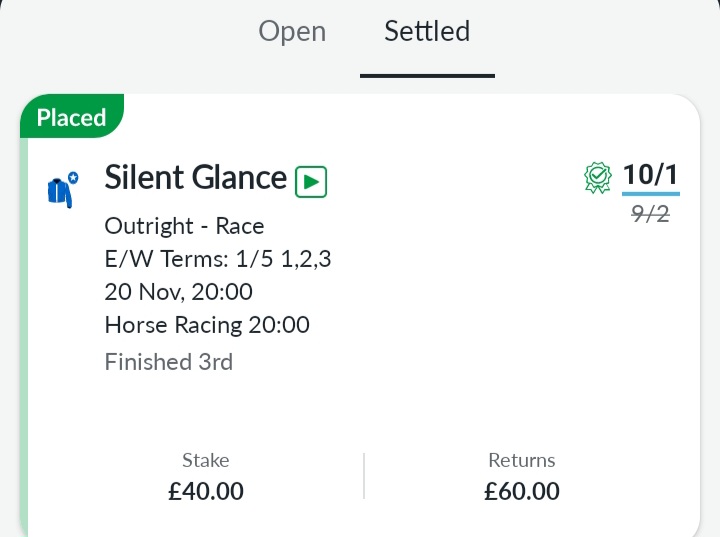
Task: Select the Settled bets tab
Action: click(x=427, y=31)
